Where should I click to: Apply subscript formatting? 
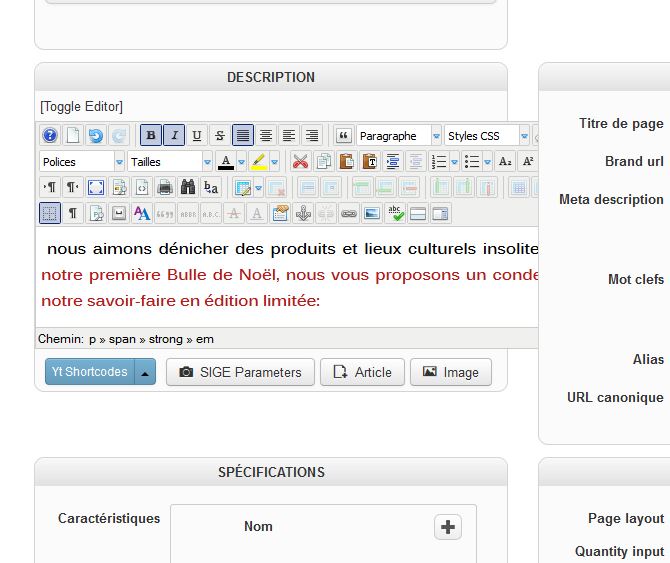click(x=505, y=162)
